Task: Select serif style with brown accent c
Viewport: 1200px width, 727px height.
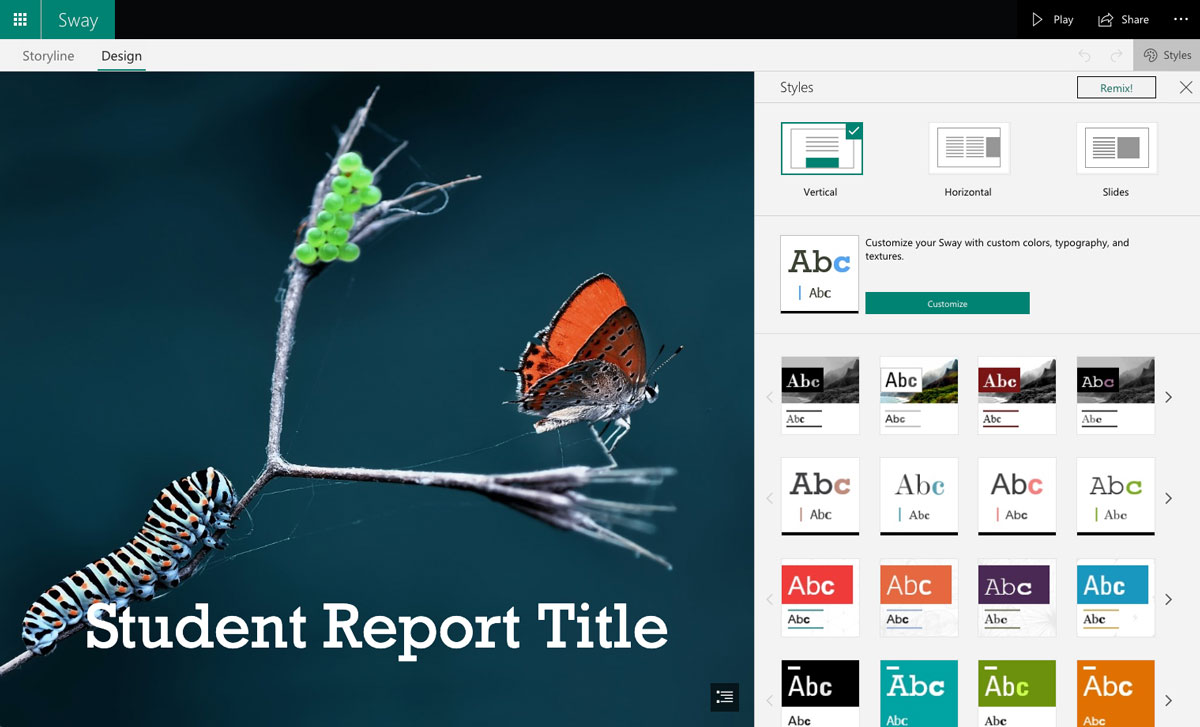Action: (820, 496)
